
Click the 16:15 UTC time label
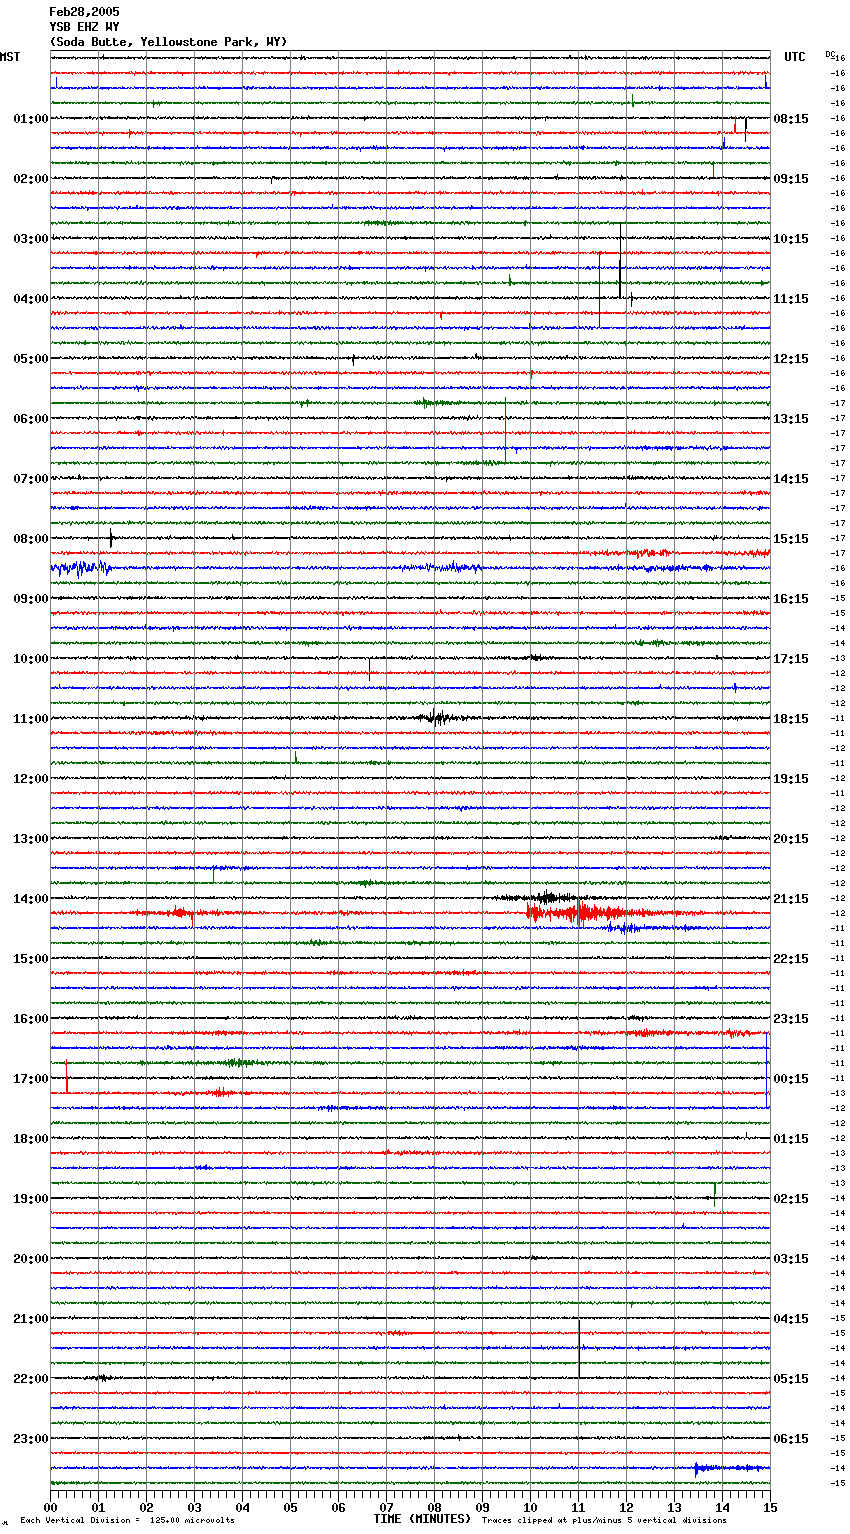tap(791, 599)
